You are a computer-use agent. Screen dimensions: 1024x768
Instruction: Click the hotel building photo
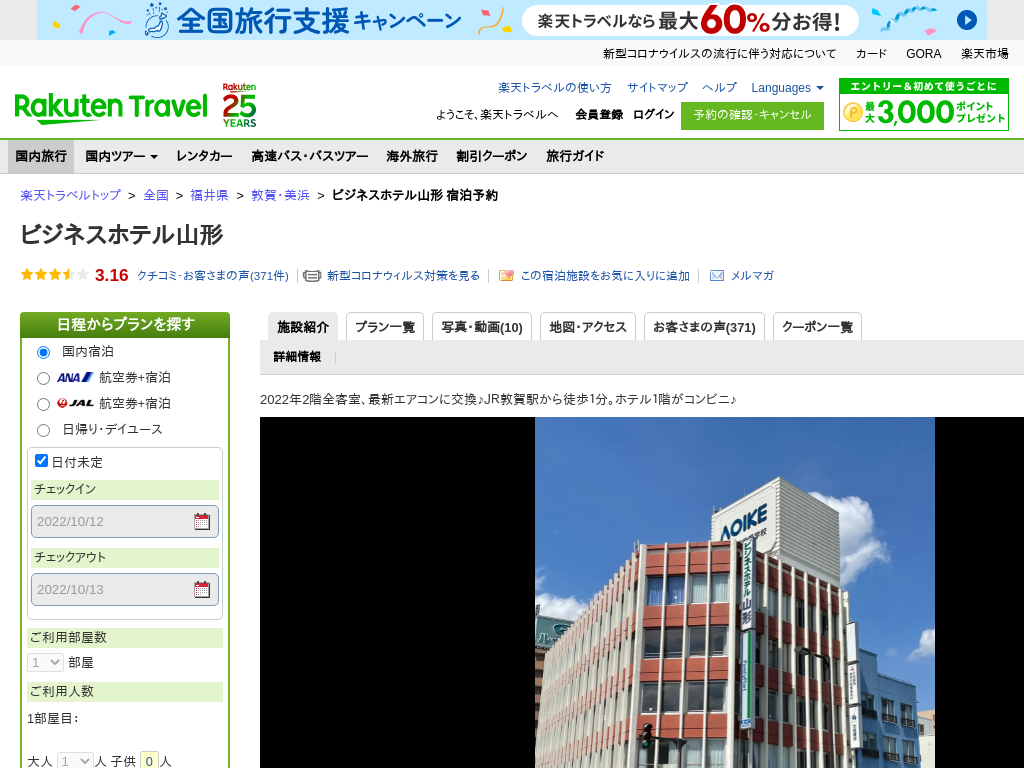pos(735,592)
